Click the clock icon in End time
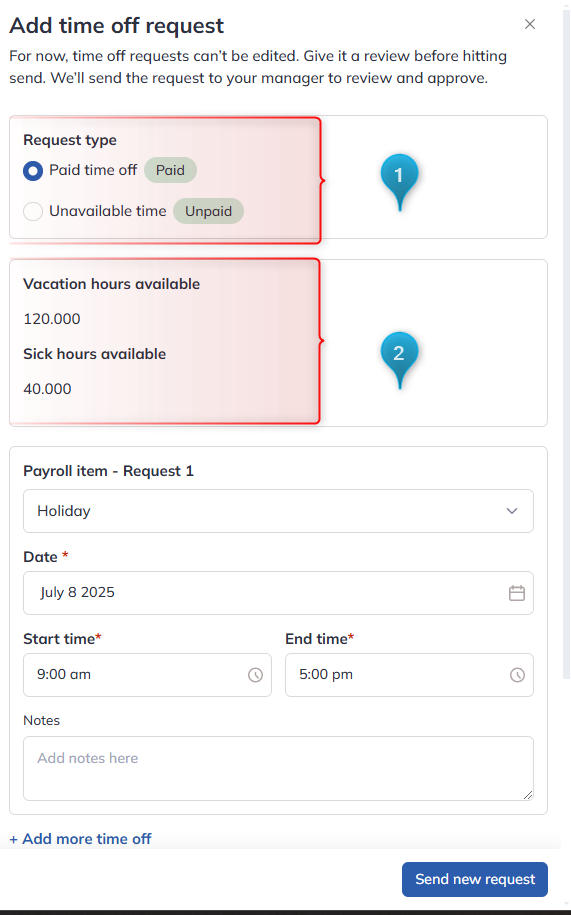This screenshot has height=915, width=571. 517,675
